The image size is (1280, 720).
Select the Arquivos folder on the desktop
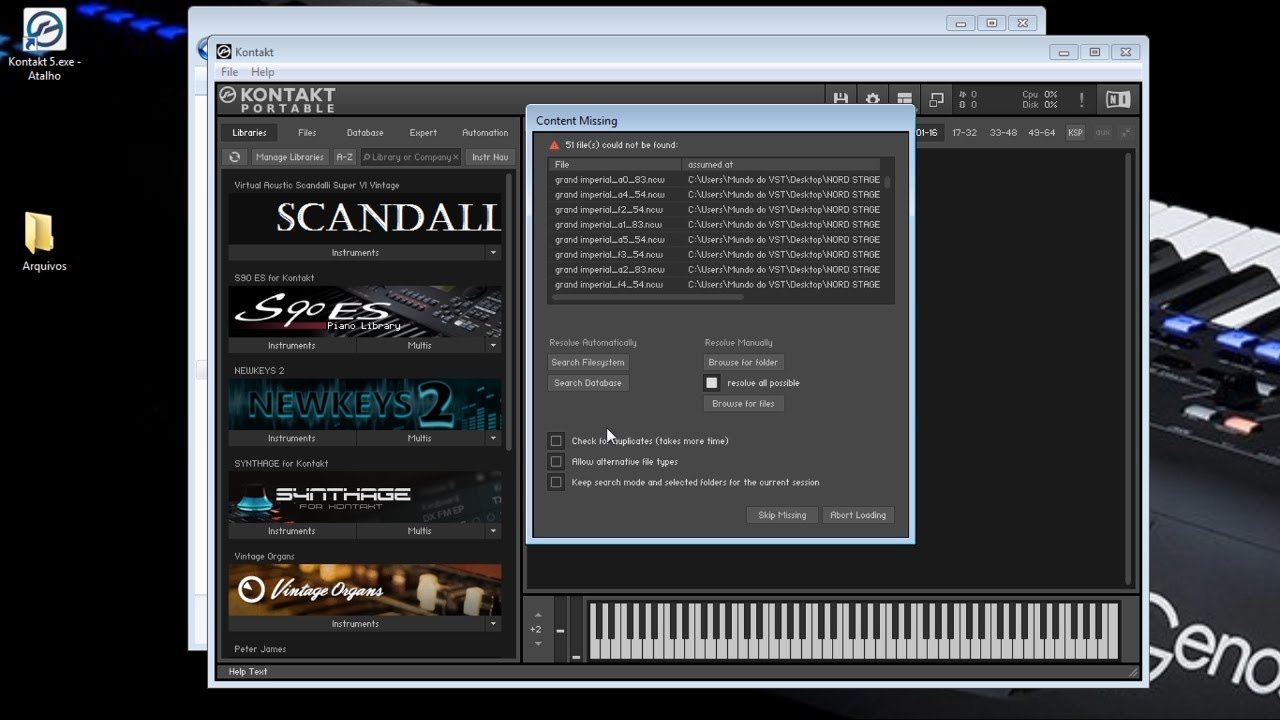44,242
